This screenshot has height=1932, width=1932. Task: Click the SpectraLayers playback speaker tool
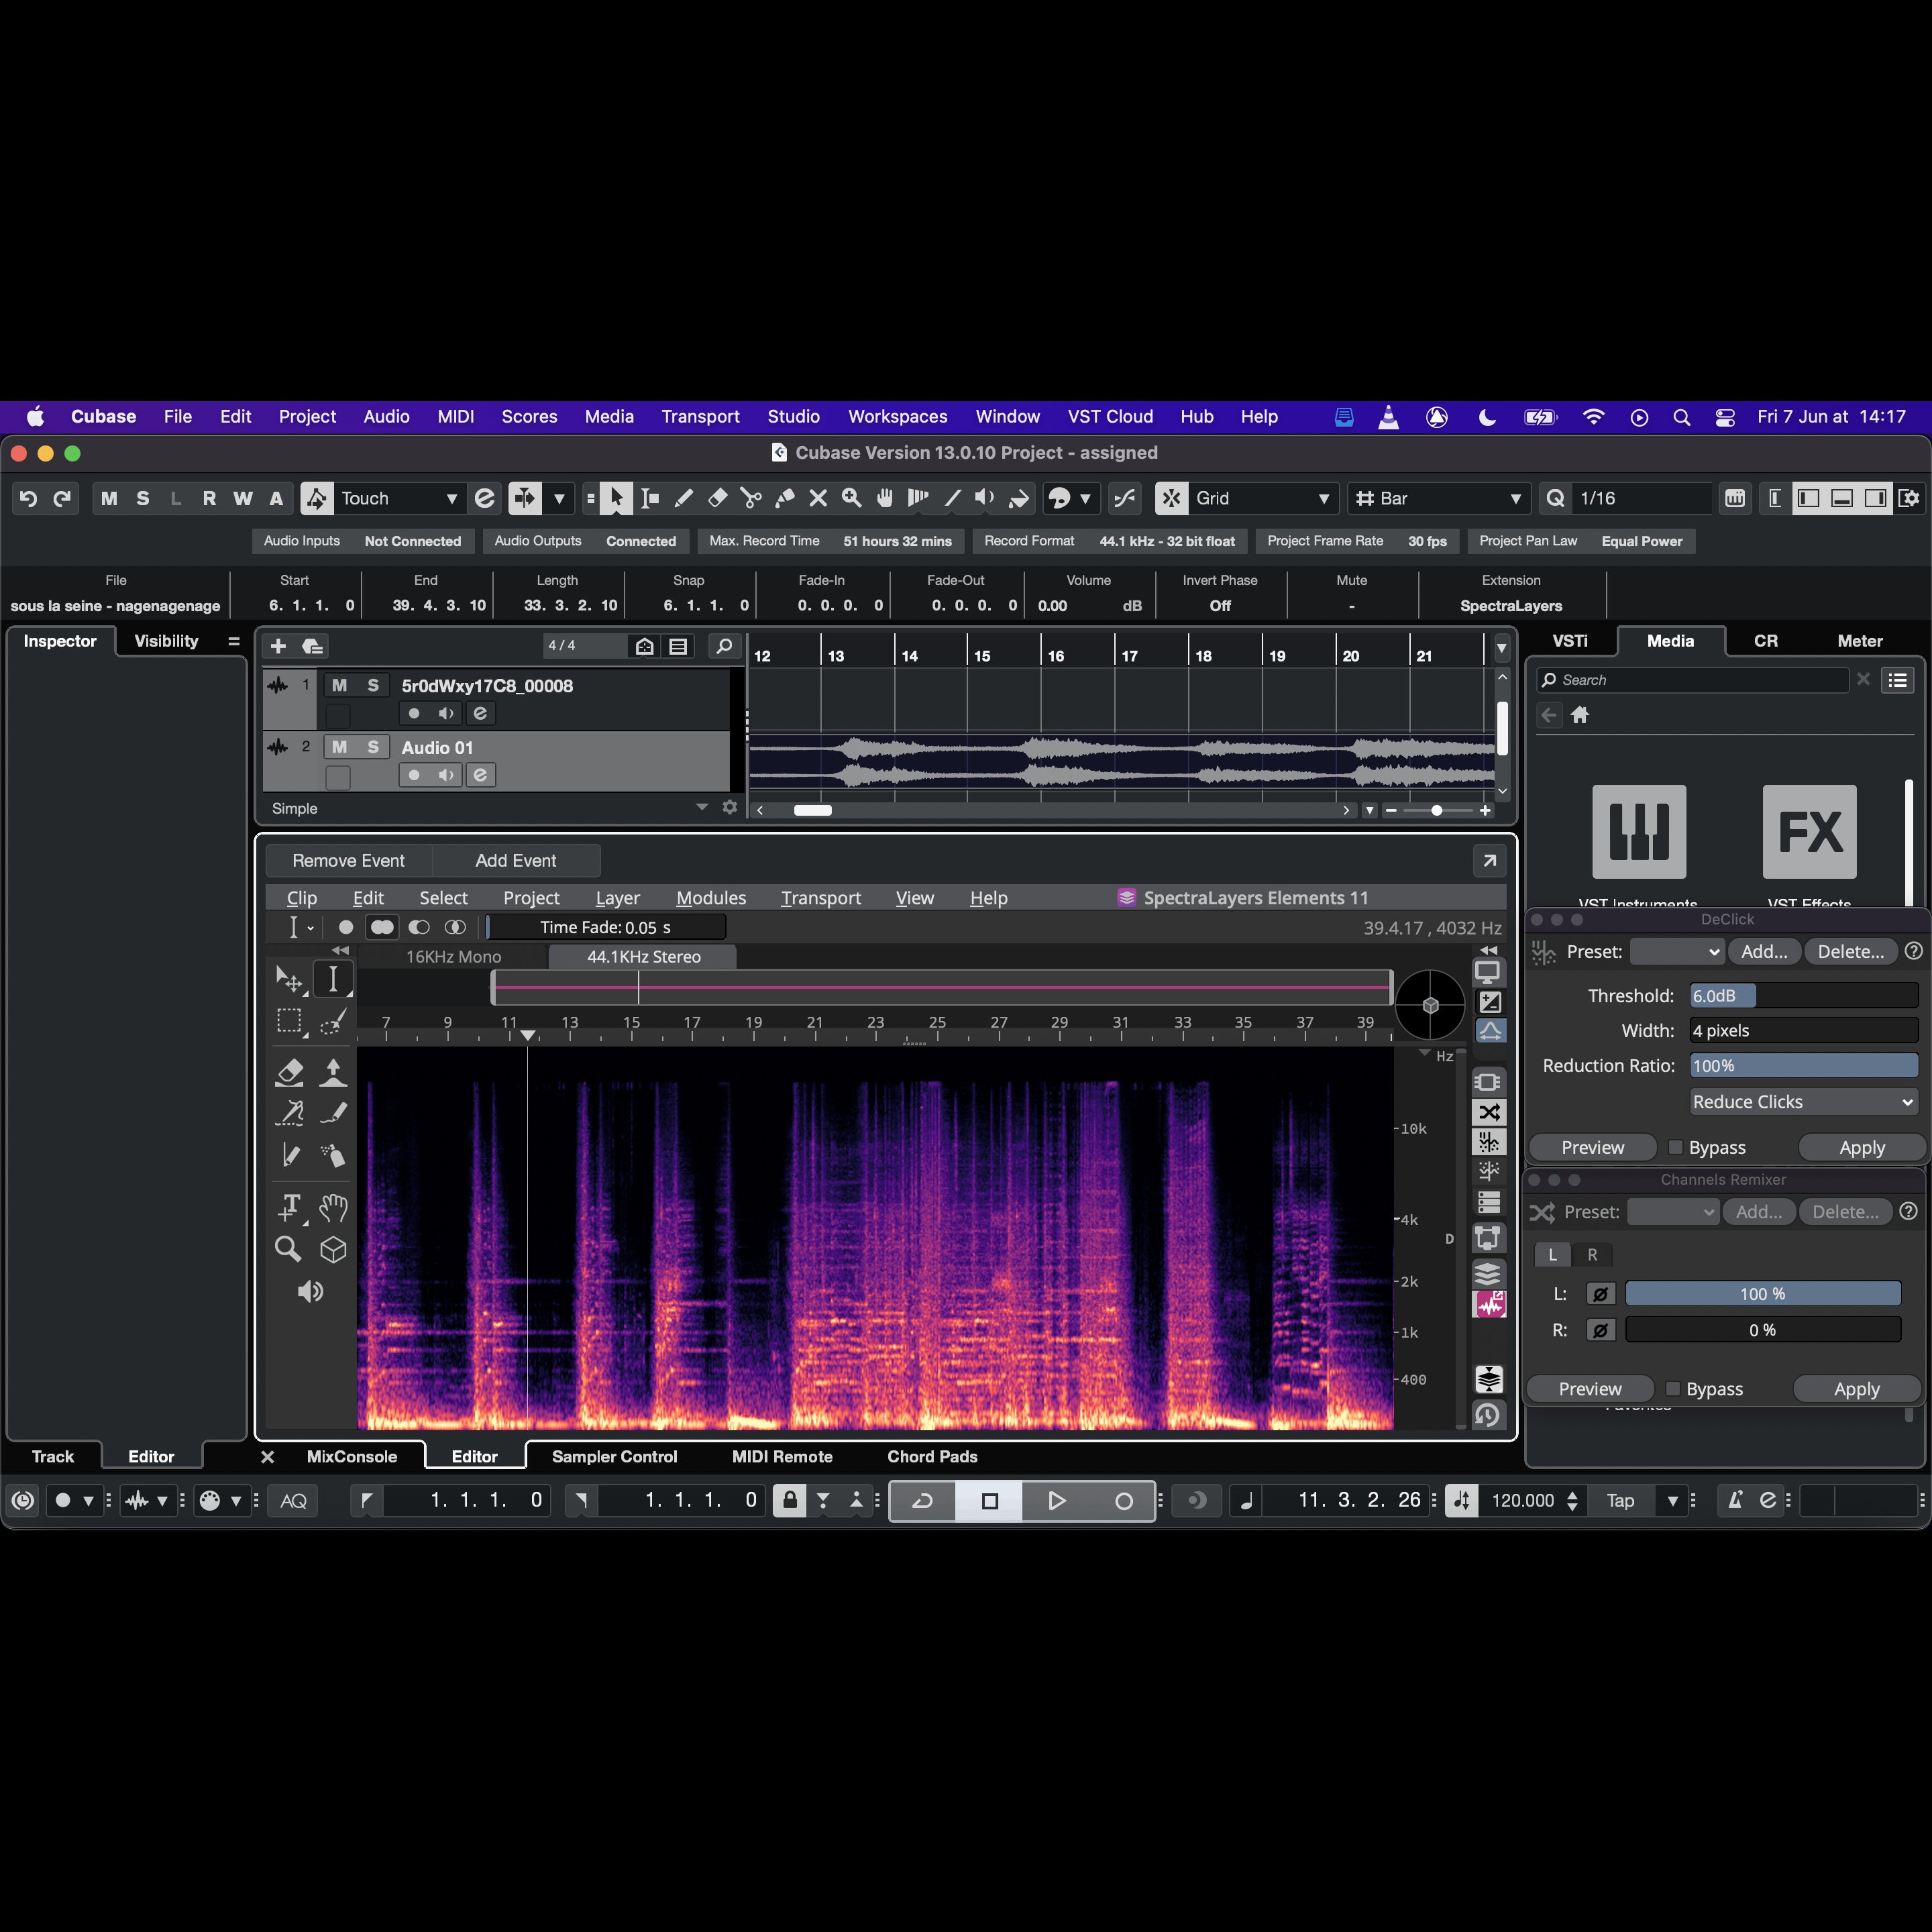tap(310, 1291)
